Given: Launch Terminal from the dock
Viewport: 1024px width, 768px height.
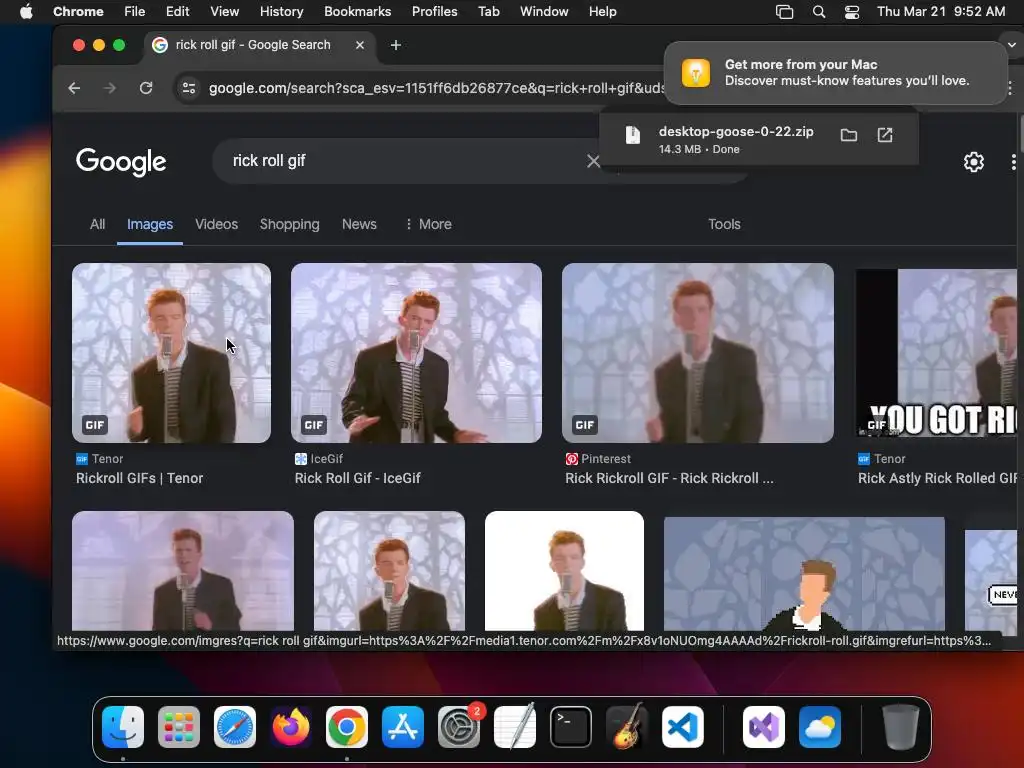Looking at the screenshot, I should (571, 727).
